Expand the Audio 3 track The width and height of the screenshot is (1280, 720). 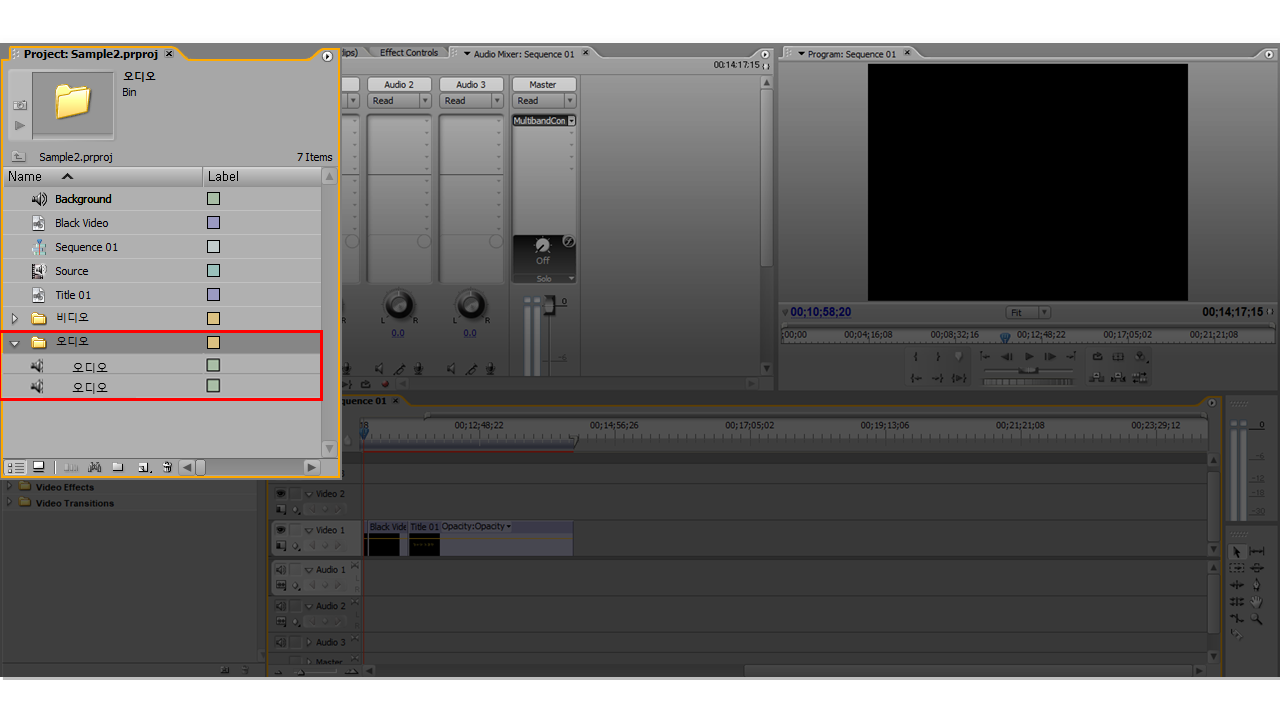[x=309, y=642]
